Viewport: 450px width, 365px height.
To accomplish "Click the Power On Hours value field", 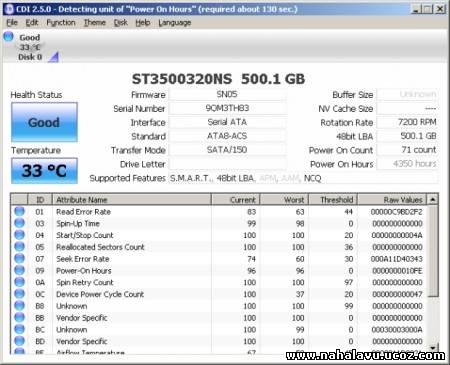I will 407,164.
